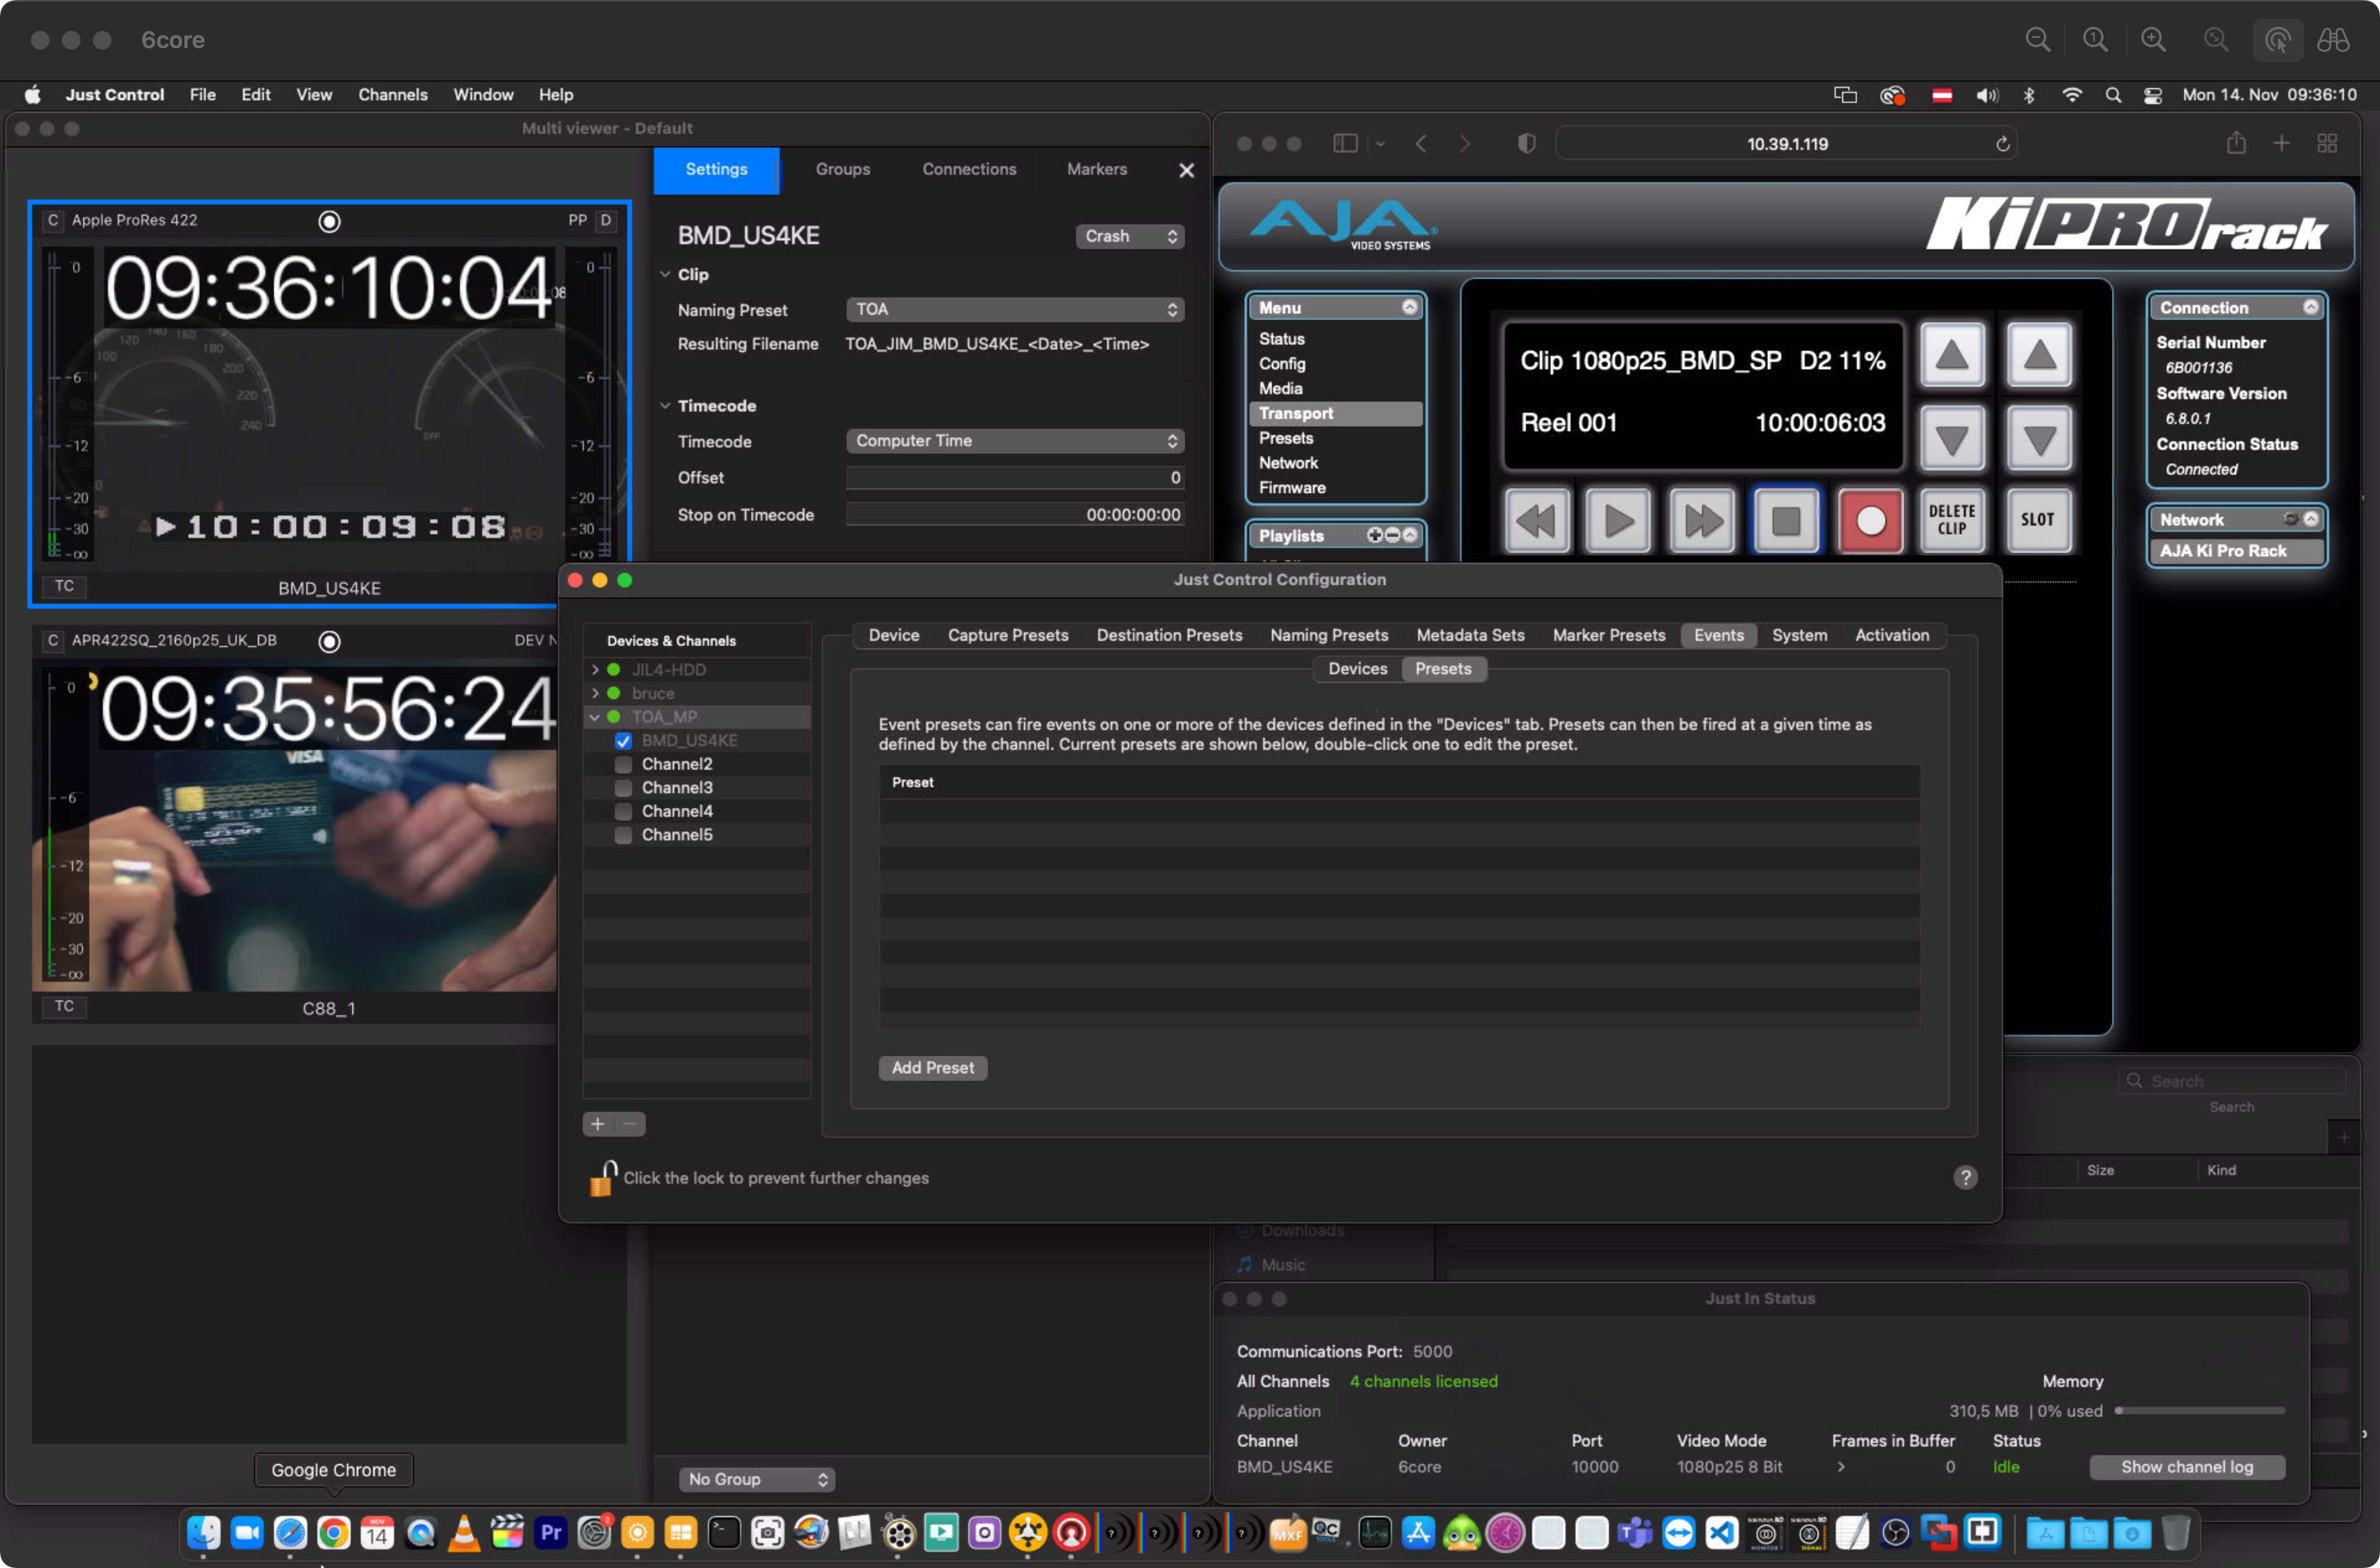Image resolution: width=2380 pixels, height=1568 pixels.
Task: Collapse the TOA_MP device tree item
Action: click(x=596, y=717)
